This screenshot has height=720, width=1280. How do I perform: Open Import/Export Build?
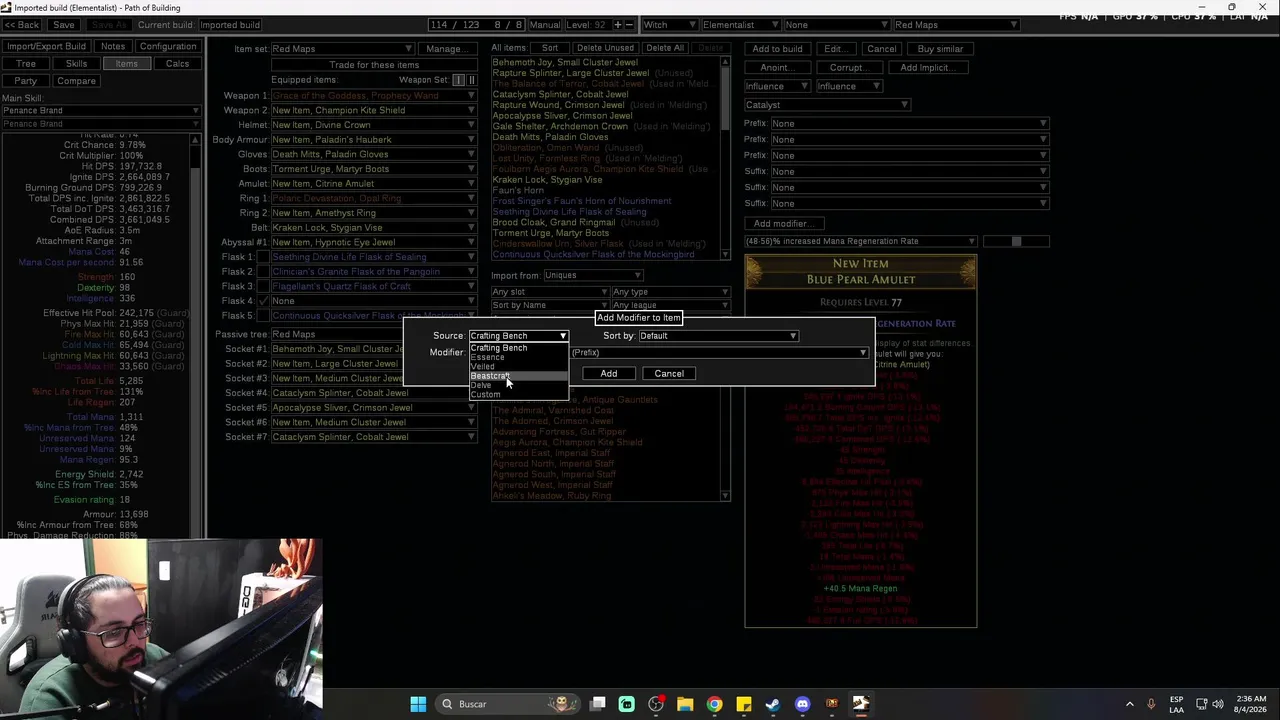click(x=46, y=47)
